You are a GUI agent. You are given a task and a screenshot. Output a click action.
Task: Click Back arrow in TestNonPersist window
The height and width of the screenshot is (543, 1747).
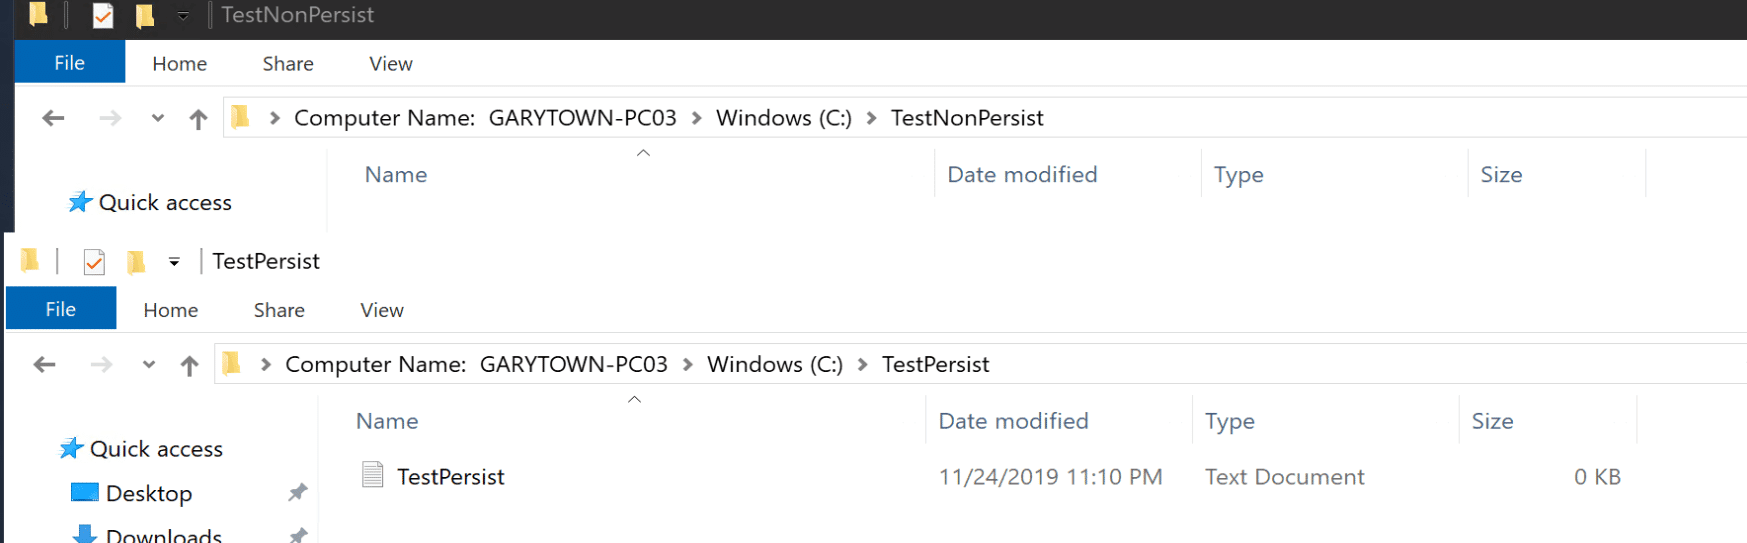click(54, 119)
